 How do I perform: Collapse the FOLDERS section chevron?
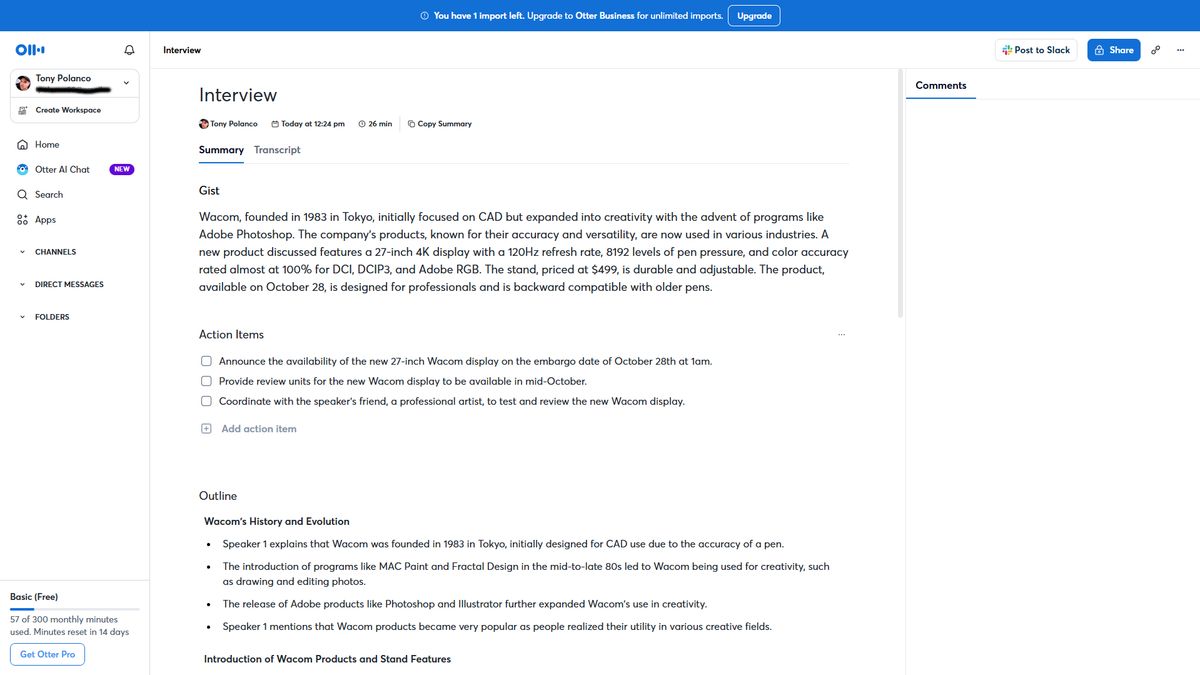(22, 317)
